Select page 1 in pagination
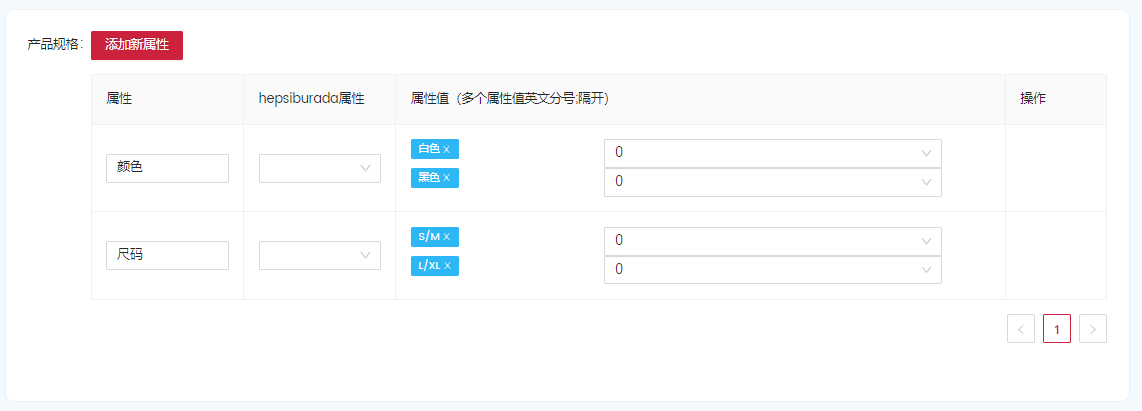The height and width of the screenshot is (411, 1142). pos(1057,329)
